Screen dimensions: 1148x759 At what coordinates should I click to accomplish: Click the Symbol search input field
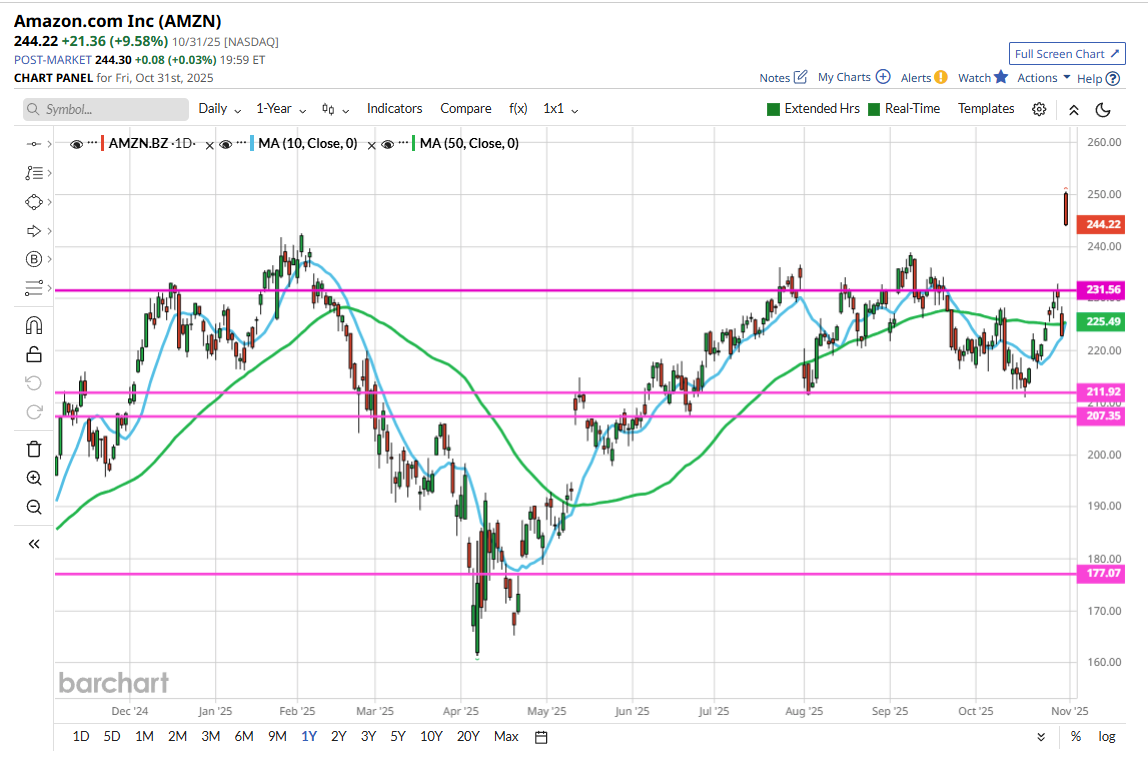coord(106,109)
